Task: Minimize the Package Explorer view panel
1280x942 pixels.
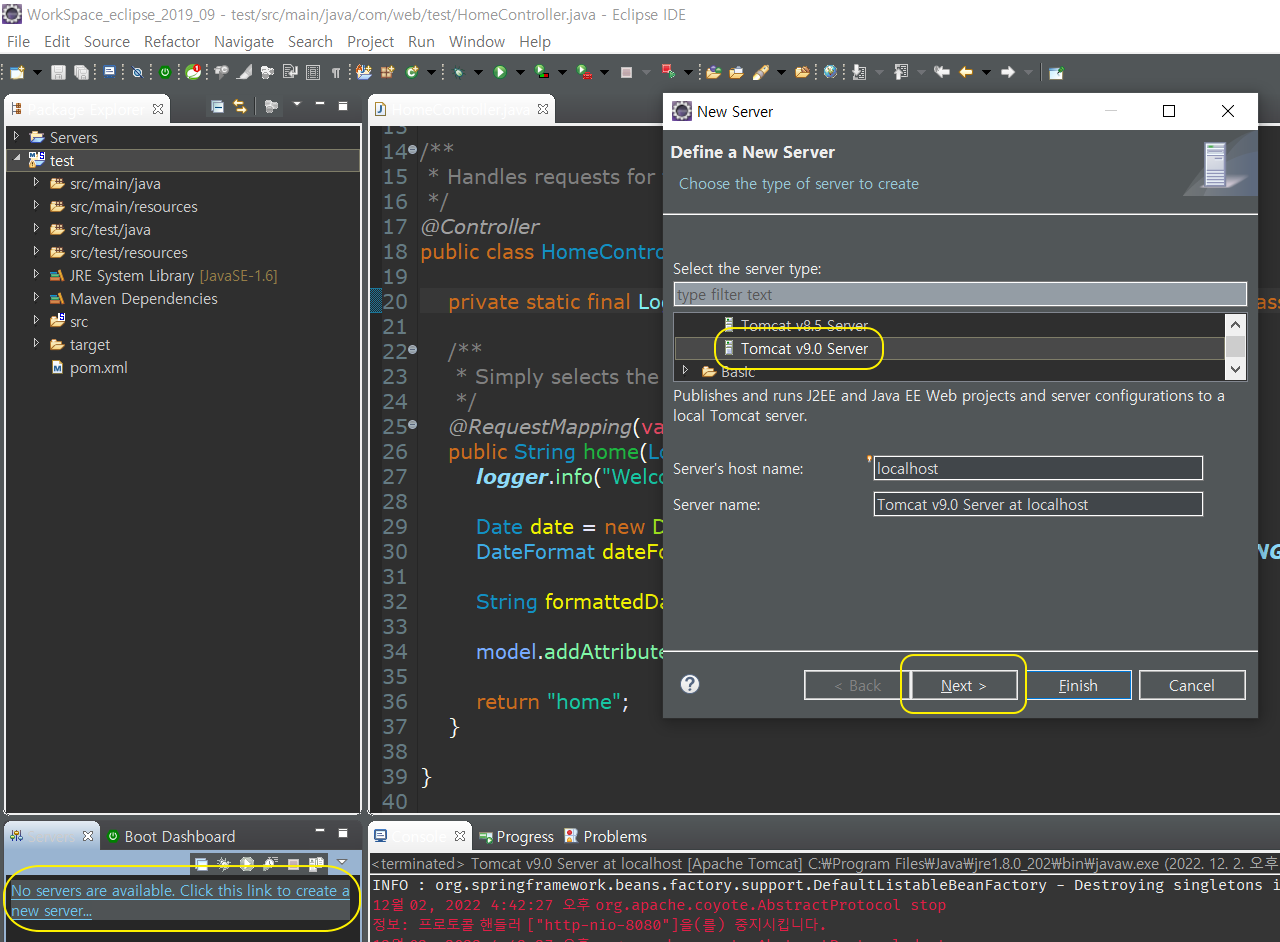Action: coord(320,104)
